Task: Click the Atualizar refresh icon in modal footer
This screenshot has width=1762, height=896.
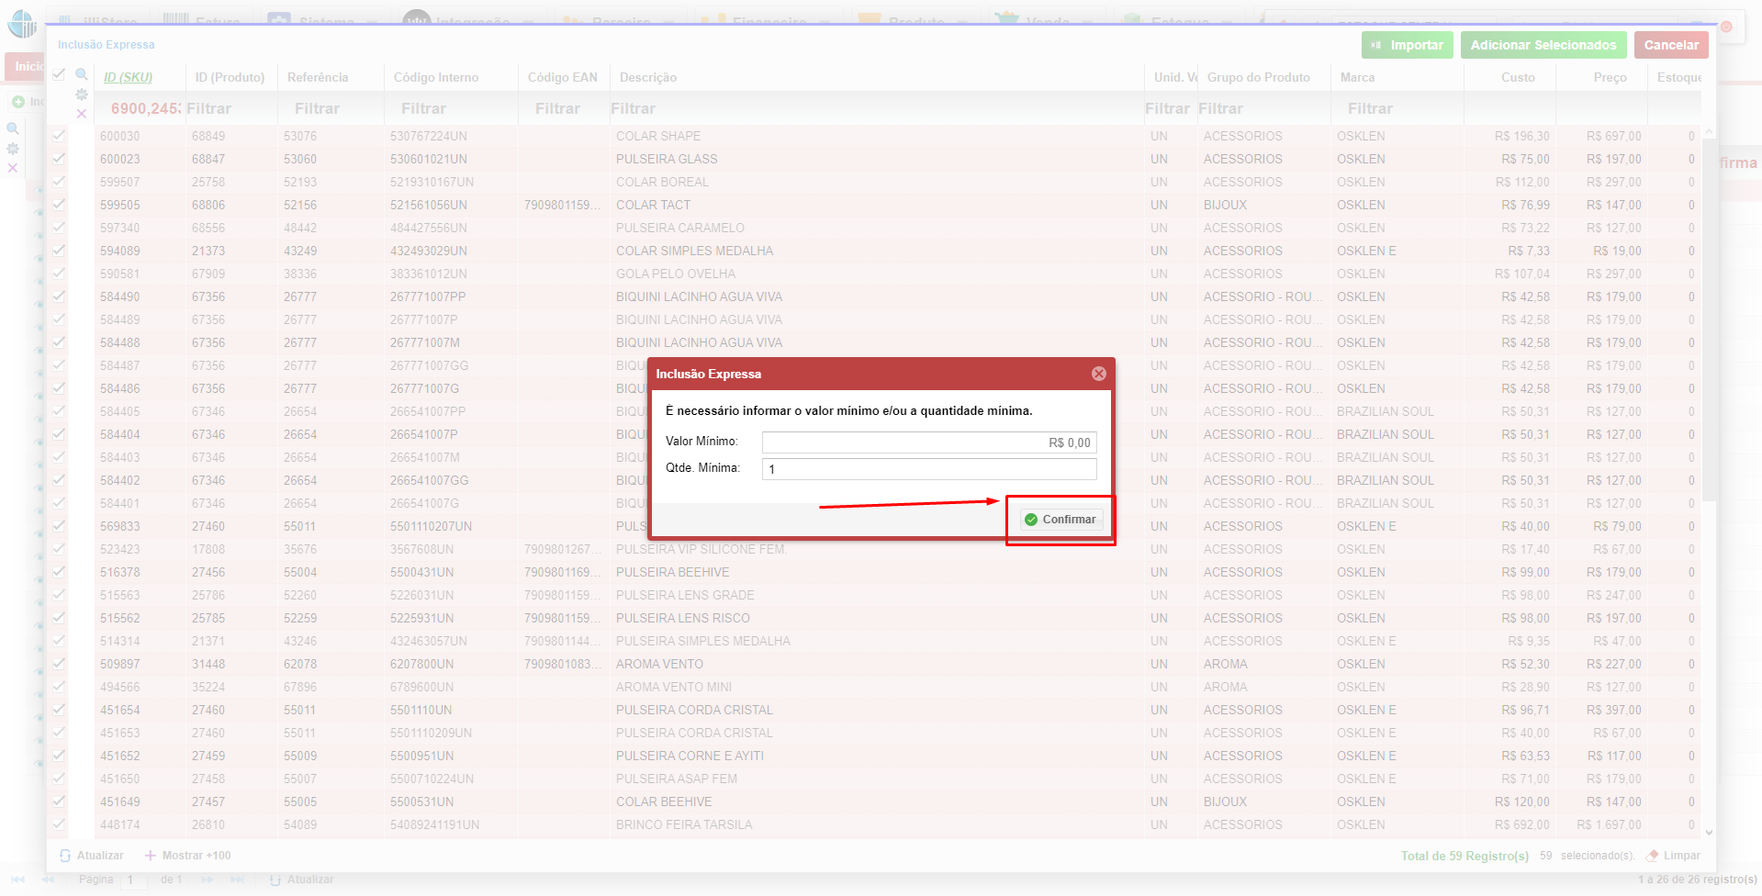Action: coord(66,856)
